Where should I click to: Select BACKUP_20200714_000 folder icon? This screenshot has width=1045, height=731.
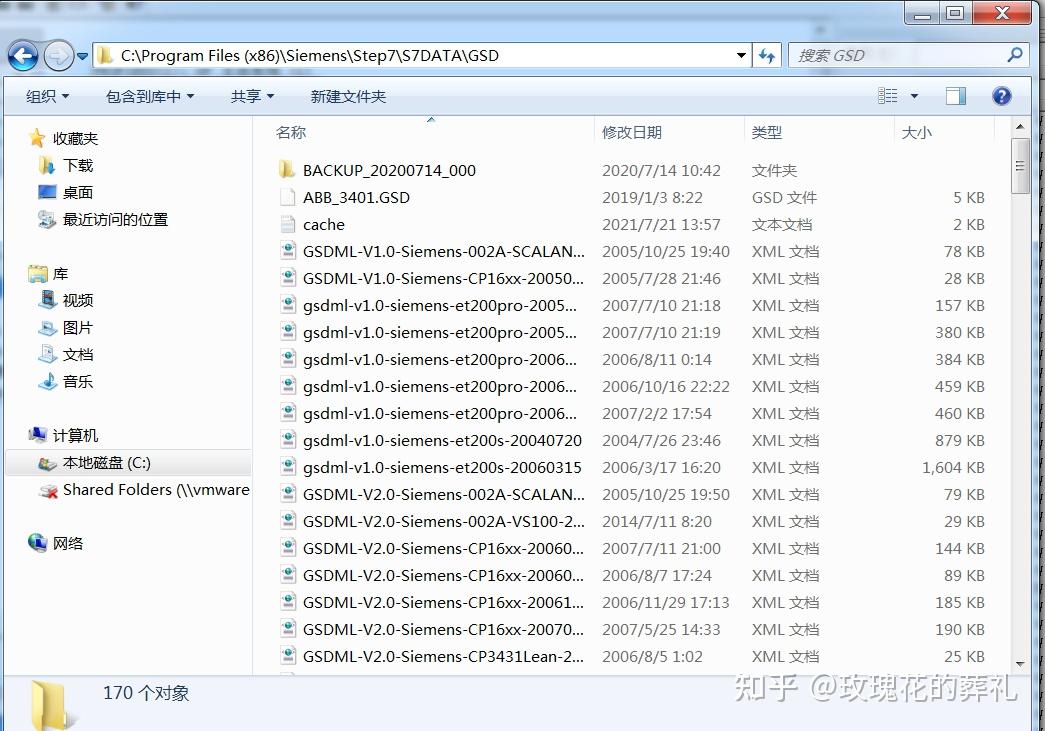[287, 170]
